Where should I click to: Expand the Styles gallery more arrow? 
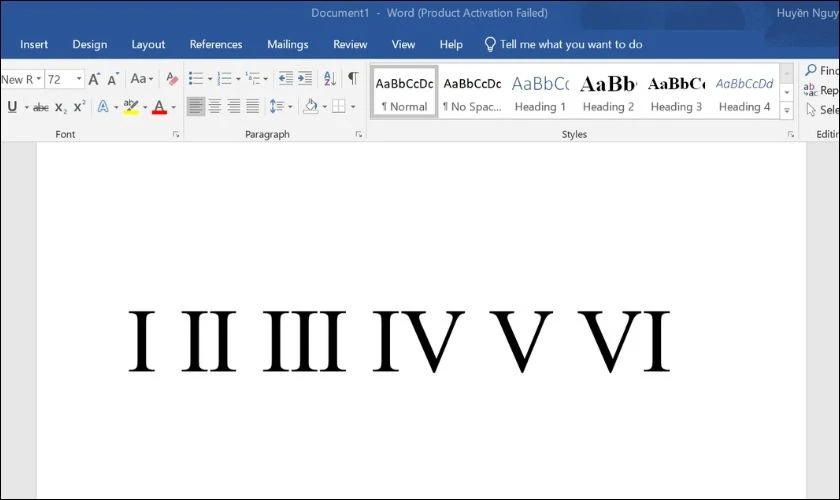[787, 109]
